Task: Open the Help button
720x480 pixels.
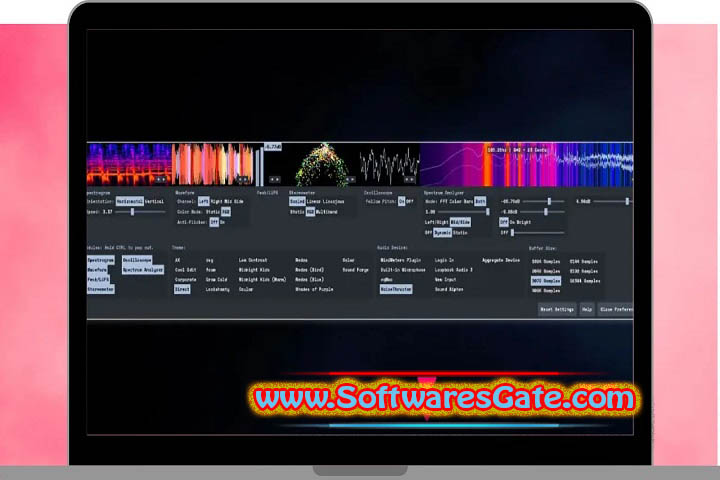Action: 587,310
